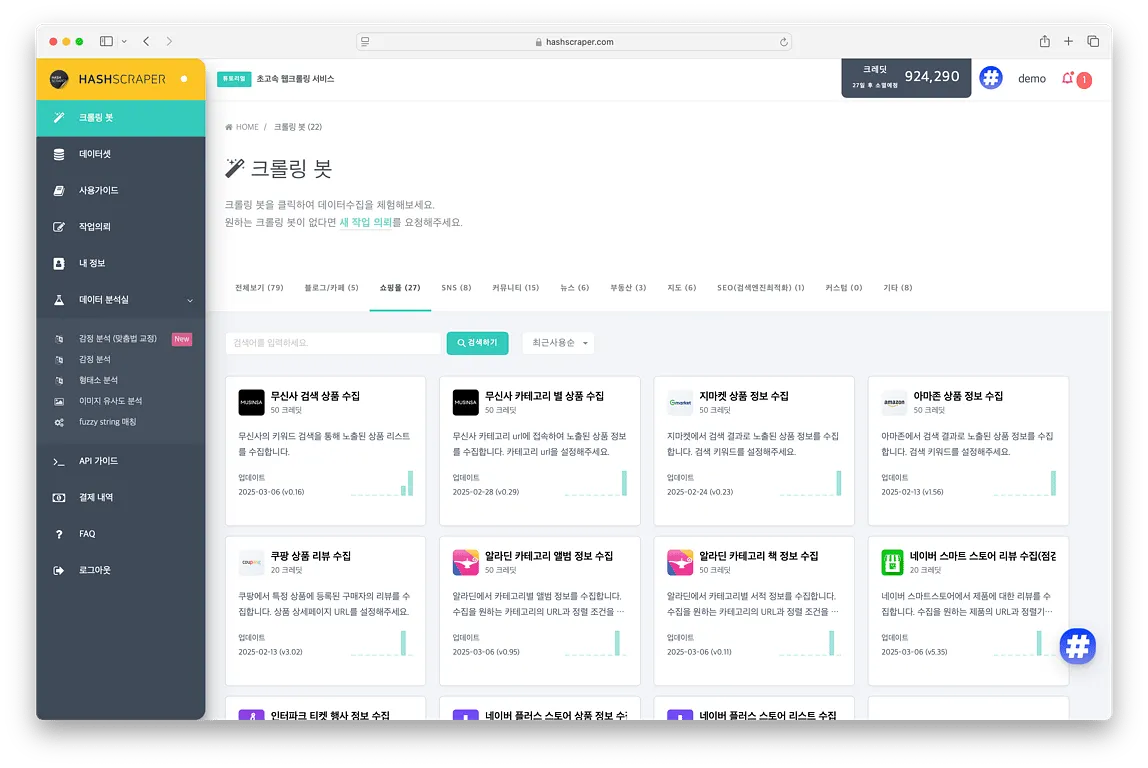1148x768 pixels.
Task: Collapse the 데이터 분석실 menu chevron
Action: coord(190,300)
